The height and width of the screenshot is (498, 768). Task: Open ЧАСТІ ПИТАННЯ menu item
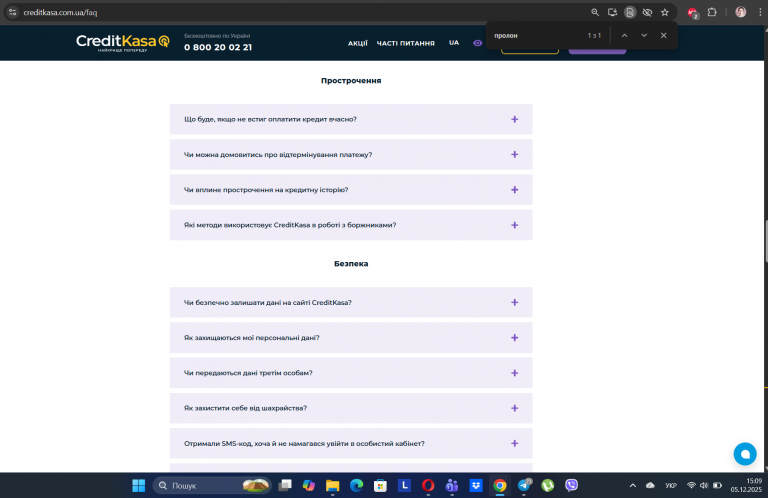point(406,43)
